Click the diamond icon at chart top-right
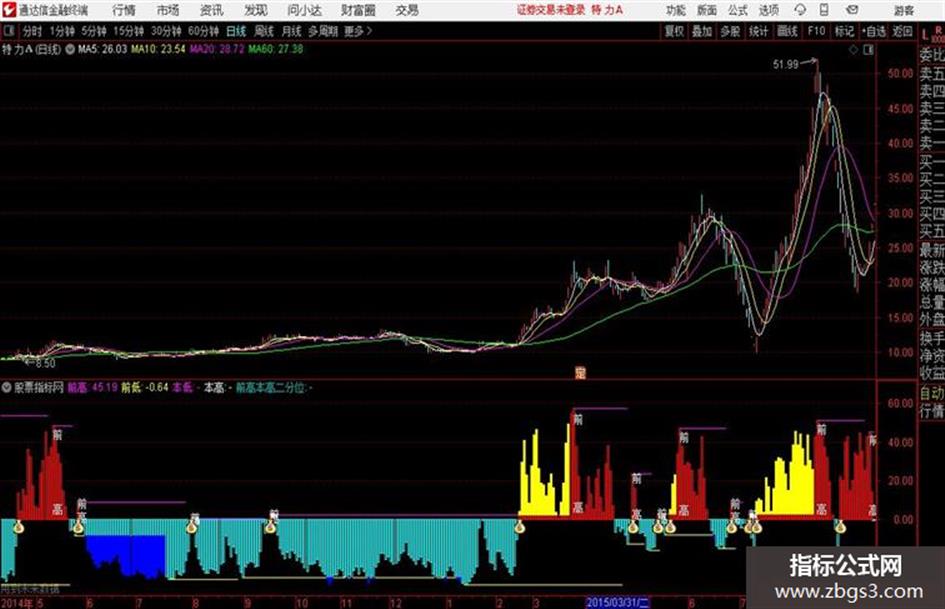Image resolution: width=945 pixels, height=609 pixels. (x=853, y=50)
